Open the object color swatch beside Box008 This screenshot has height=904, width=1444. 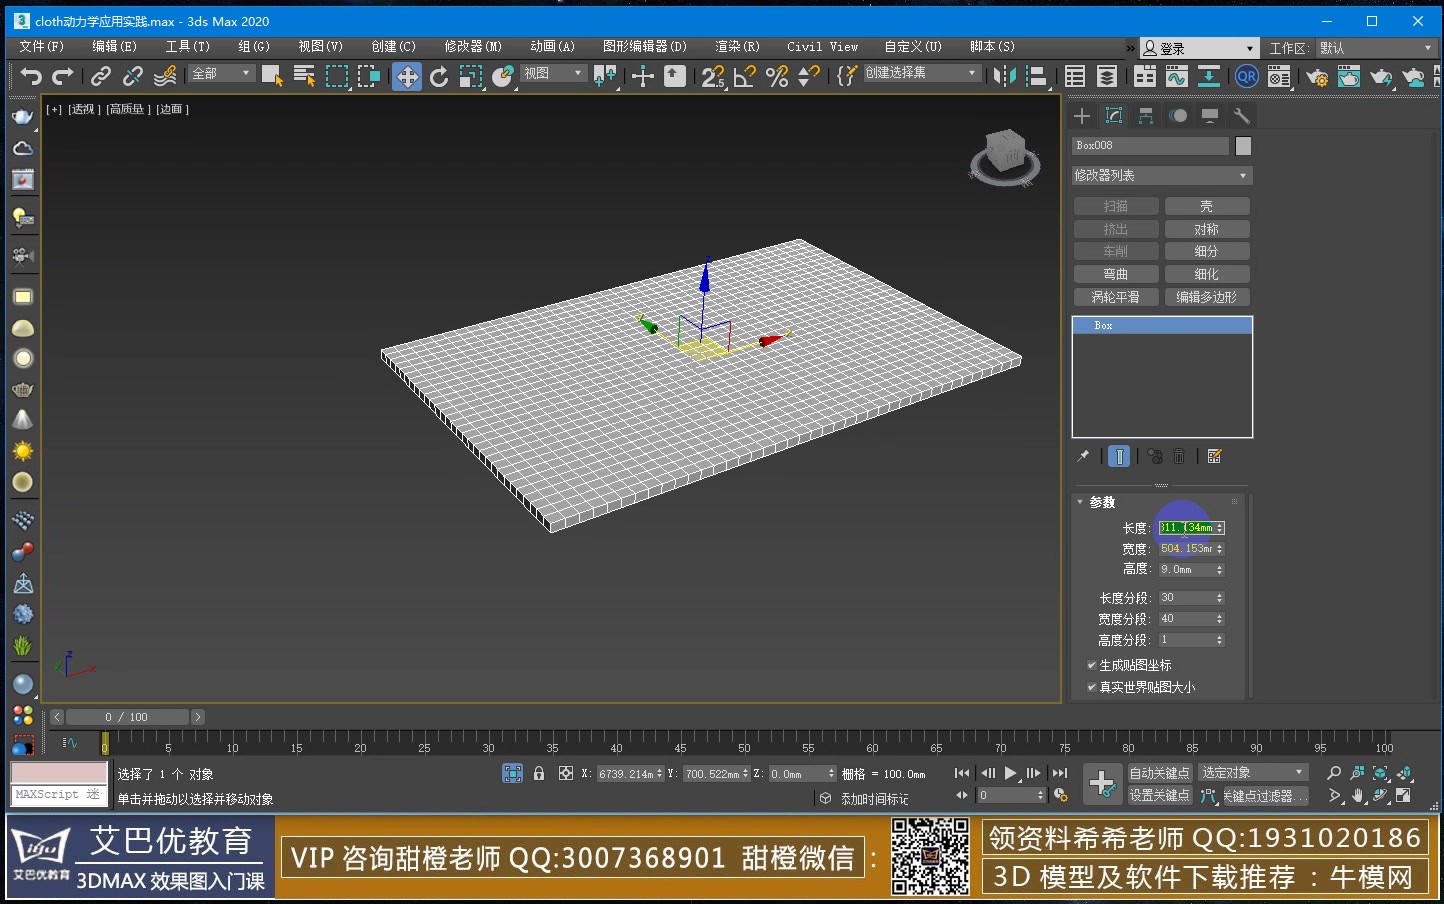pos(1243,146)
